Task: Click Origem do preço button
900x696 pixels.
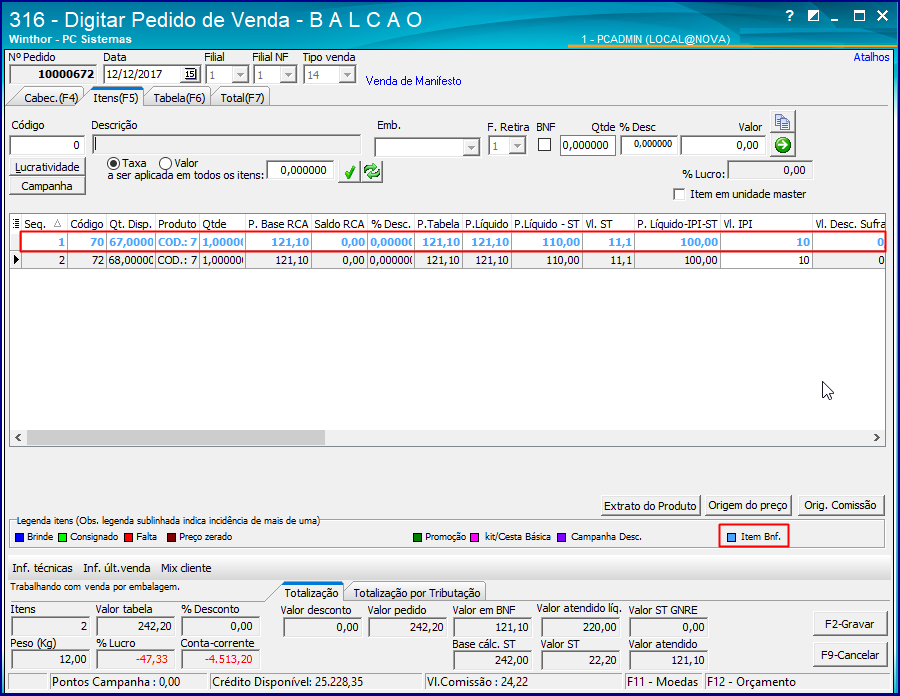Action: pos(748,505)
